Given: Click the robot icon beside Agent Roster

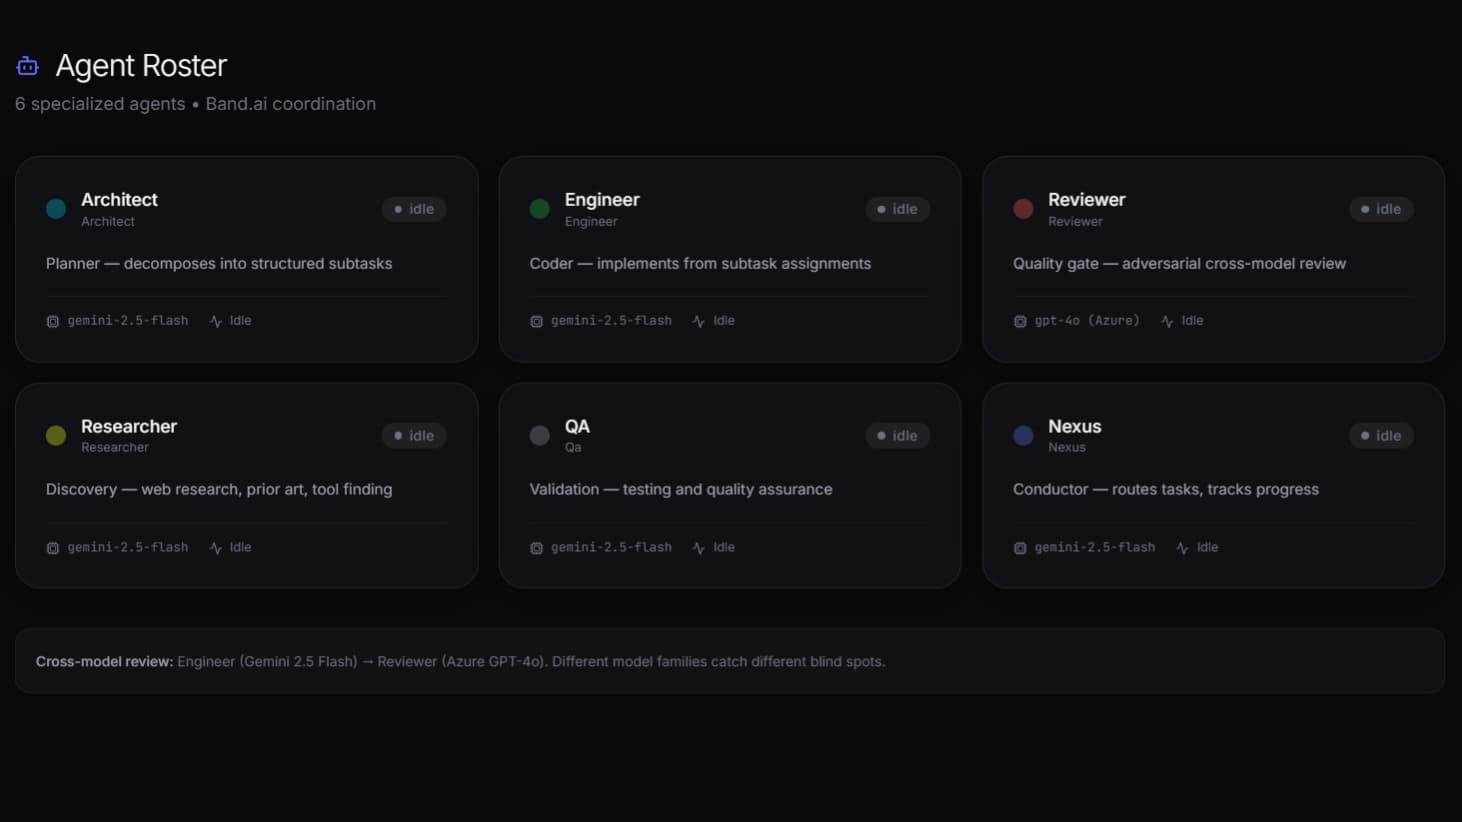Looking at the screenshot, I should pos(27,66).
